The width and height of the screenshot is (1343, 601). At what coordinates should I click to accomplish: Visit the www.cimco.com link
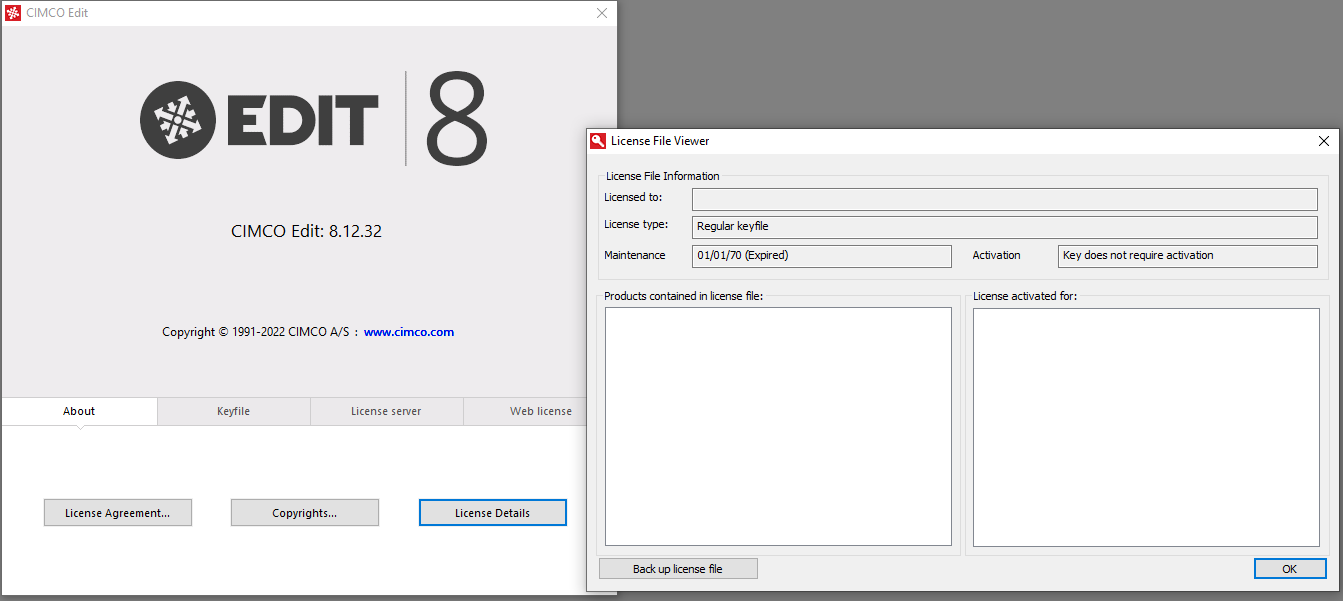point(409,332)
